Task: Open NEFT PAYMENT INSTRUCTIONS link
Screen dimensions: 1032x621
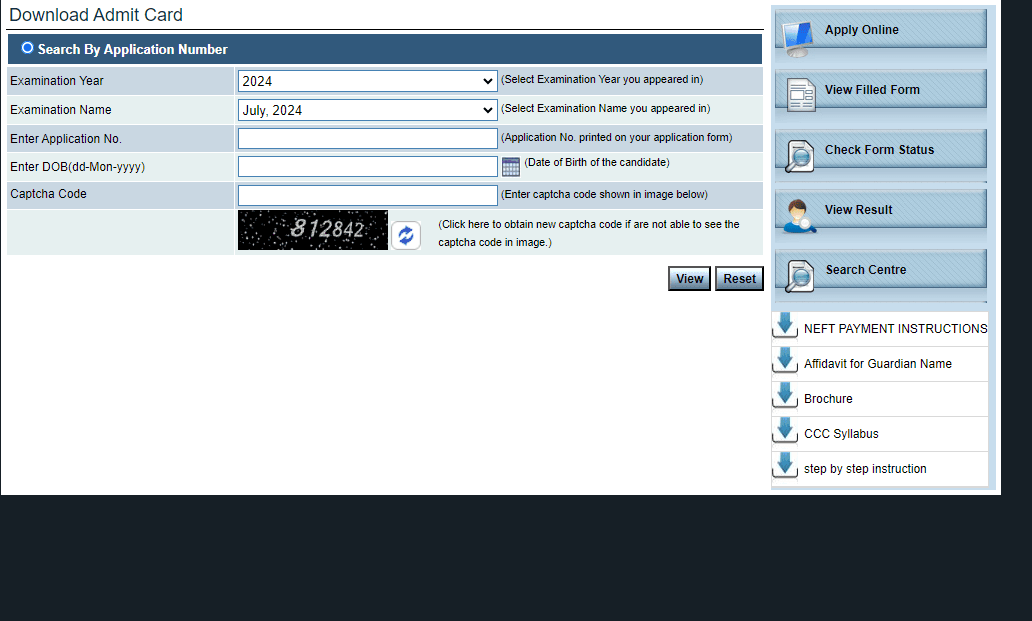Action: click(895, 329)
